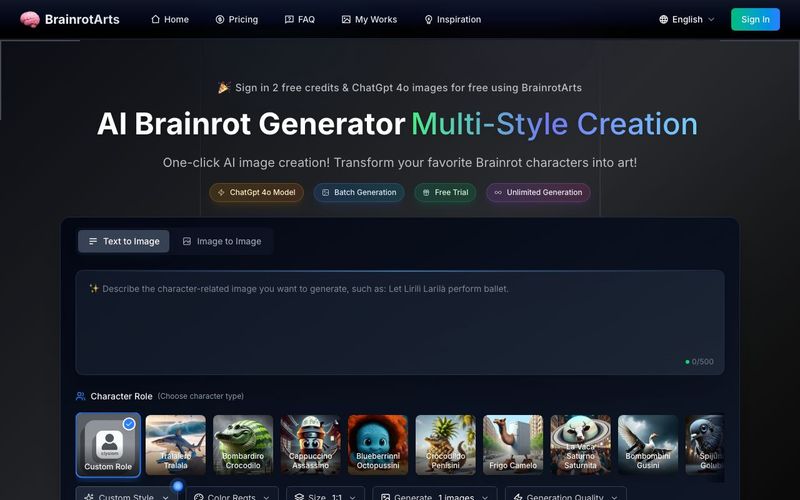
Task: Expand the English language dropdown
Action: [687, 19]
